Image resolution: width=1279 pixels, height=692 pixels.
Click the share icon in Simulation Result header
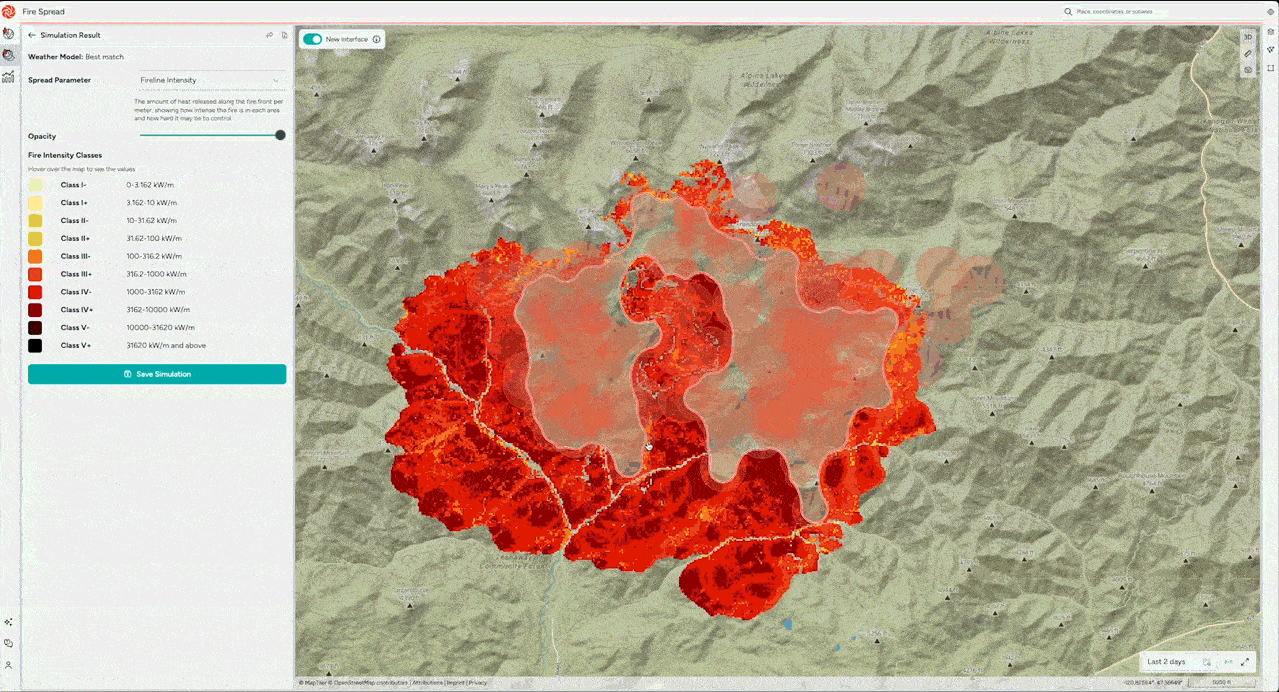(269, 35)
